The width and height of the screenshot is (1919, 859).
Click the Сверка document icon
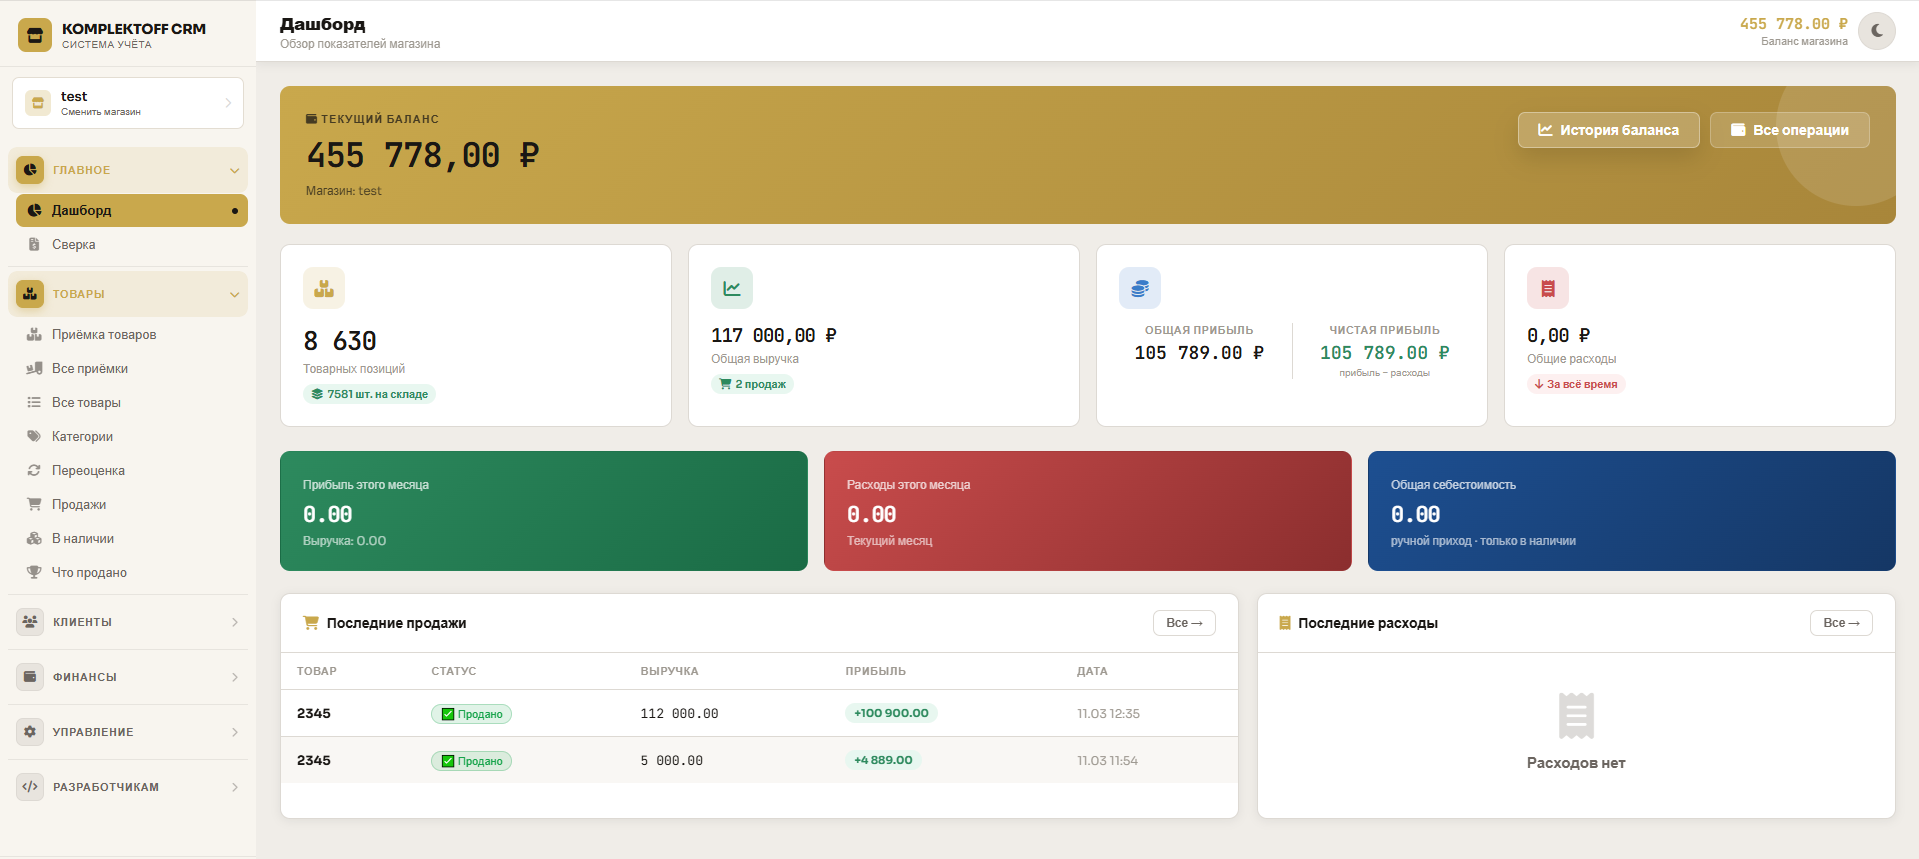pos(34,244)
